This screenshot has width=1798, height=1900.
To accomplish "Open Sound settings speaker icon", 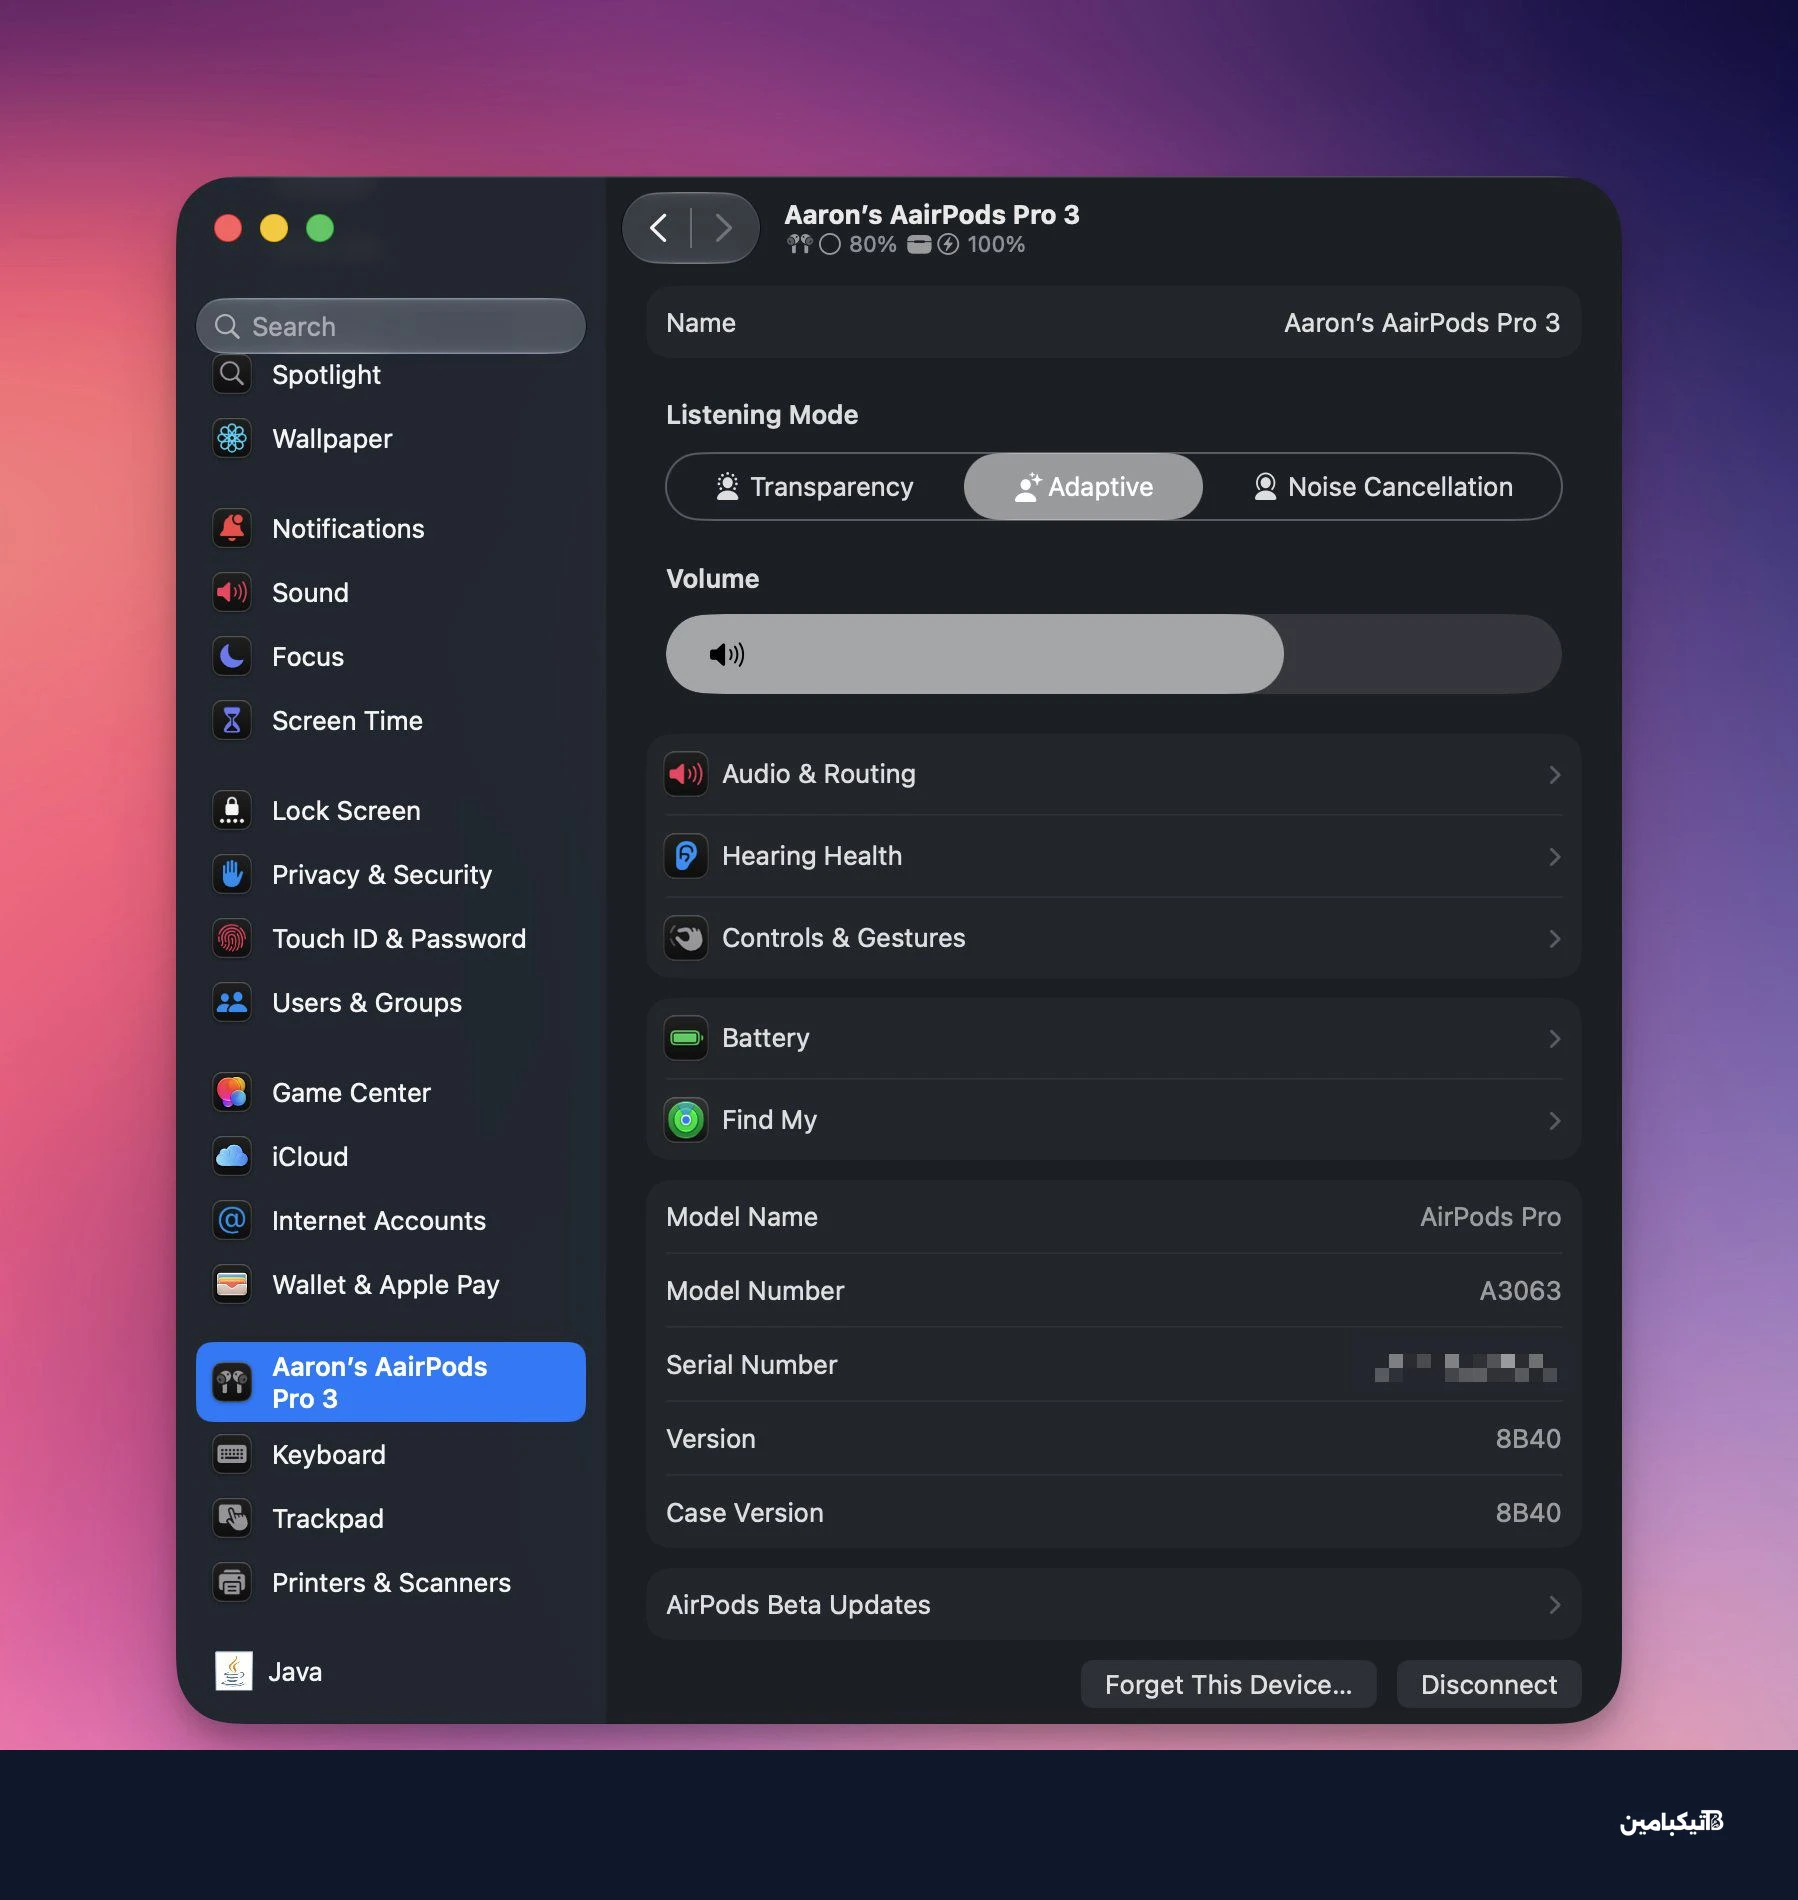I will click(232, 592).
